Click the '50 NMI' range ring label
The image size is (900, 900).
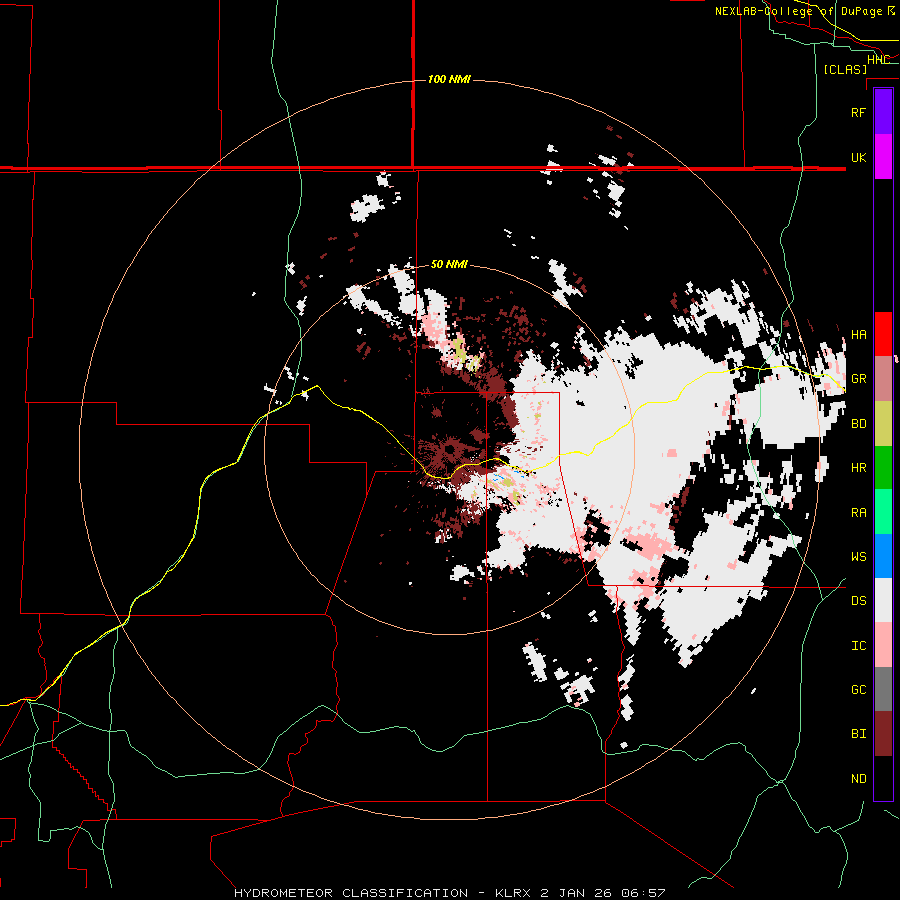coord(449,264)
